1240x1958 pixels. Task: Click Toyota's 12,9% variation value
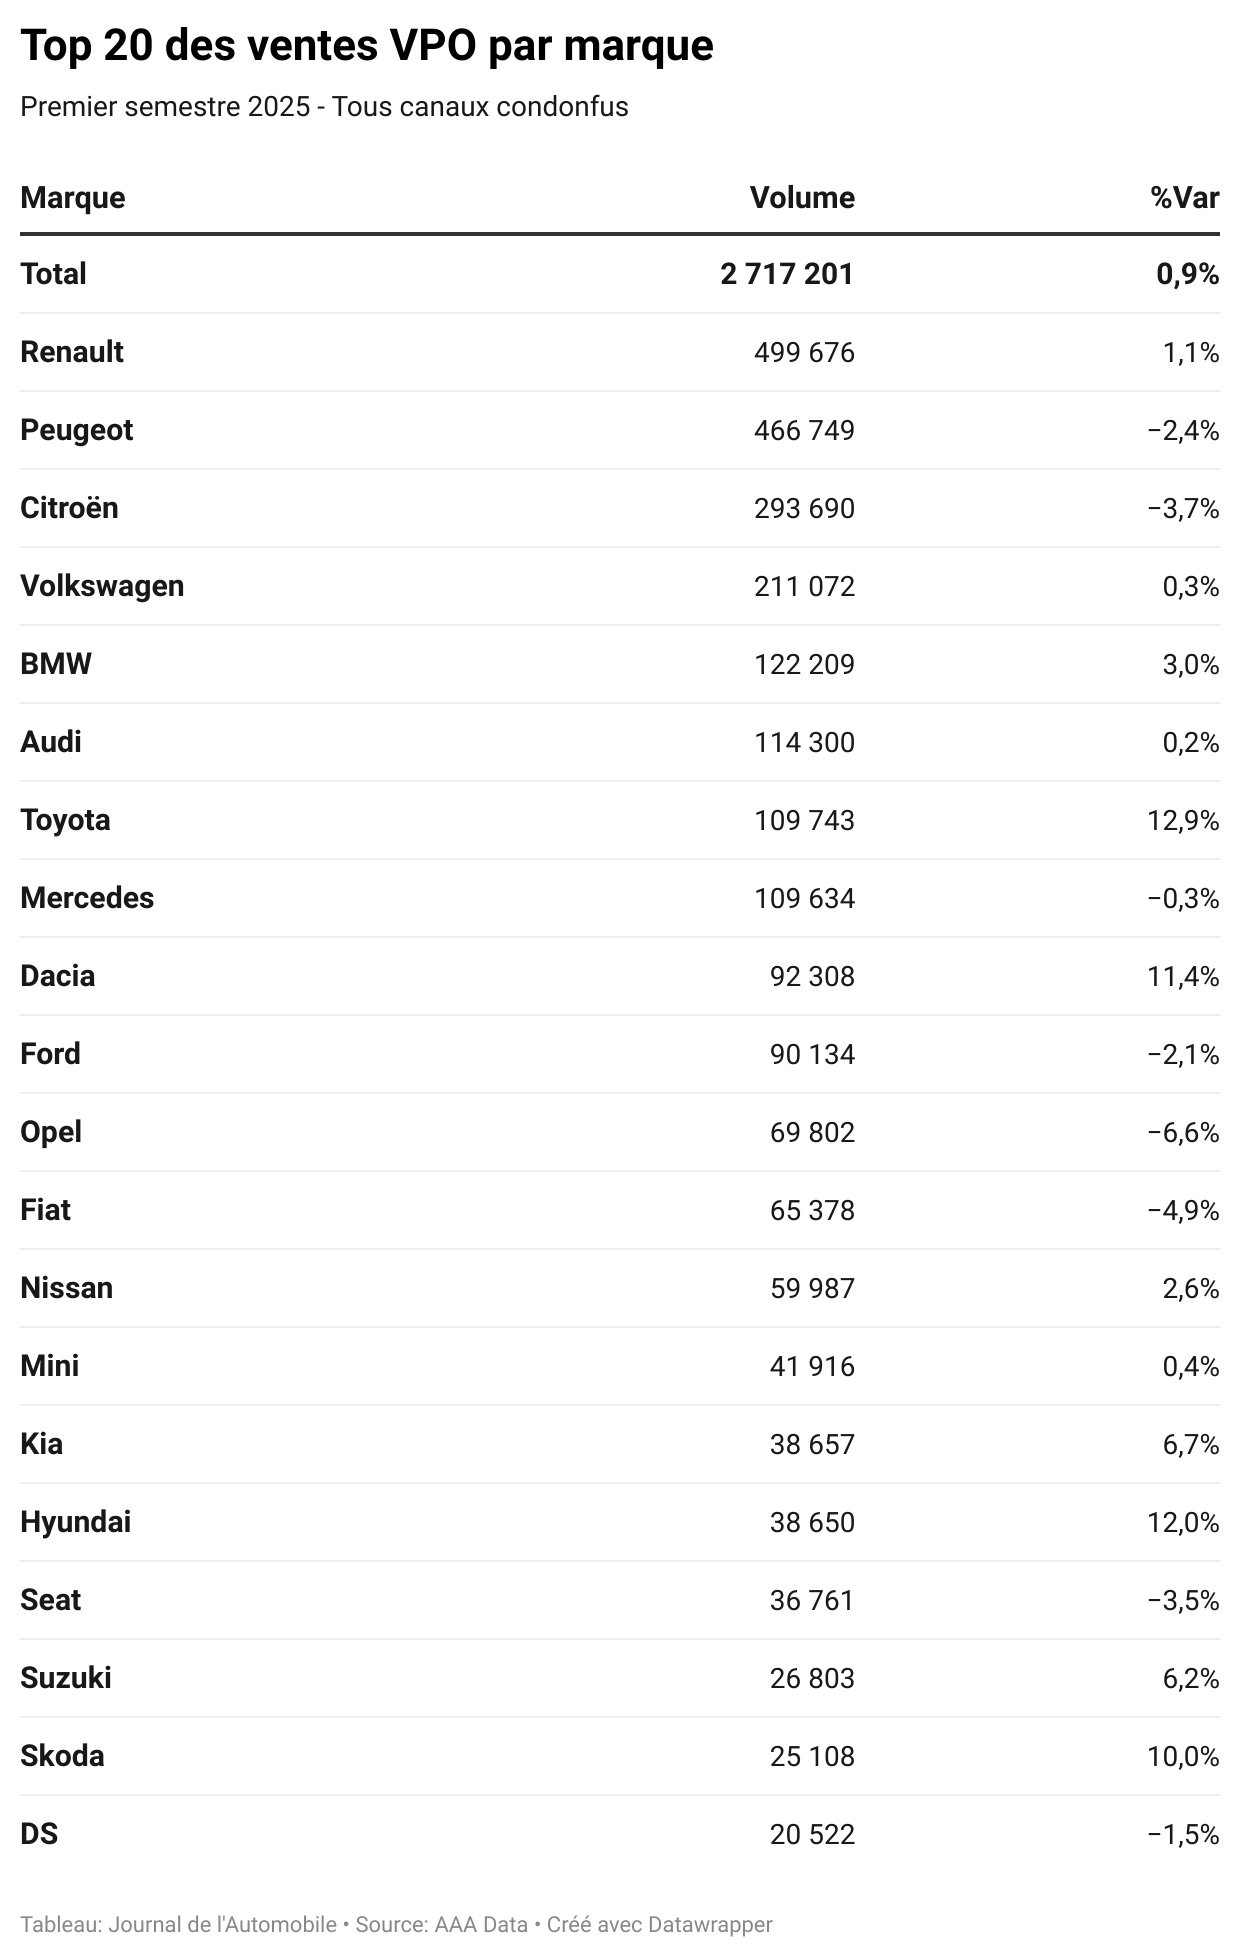click(x=1183, y=820)
